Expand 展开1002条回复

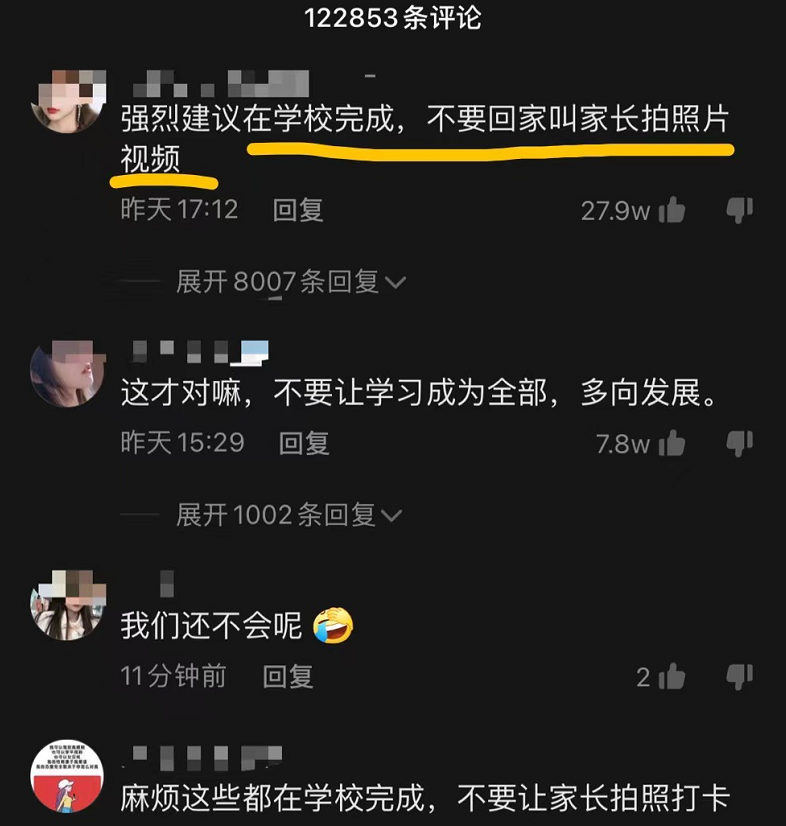289,515
